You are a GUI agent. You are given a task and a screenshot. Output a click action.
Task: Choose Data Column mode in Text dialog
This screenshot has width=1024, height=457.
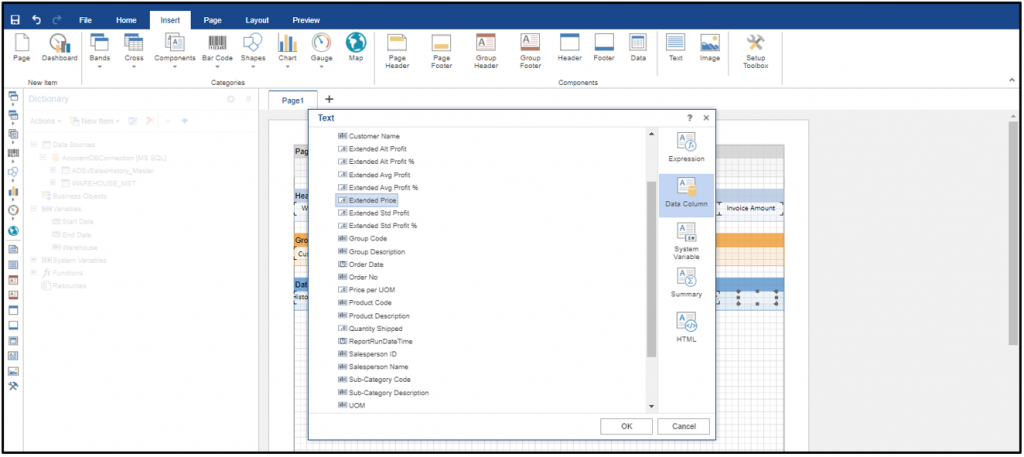tap(686, 193)
